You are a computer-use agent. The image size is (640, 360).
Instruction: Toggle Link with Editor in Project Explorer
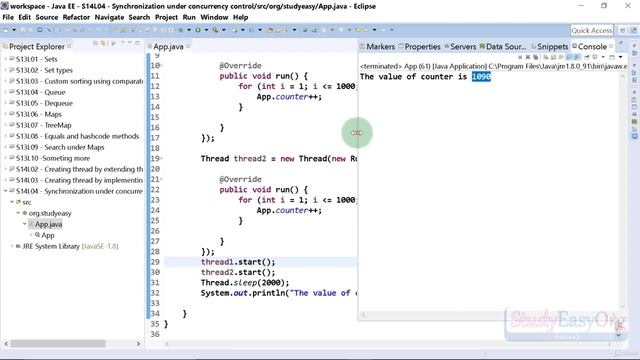pos(103,43)
